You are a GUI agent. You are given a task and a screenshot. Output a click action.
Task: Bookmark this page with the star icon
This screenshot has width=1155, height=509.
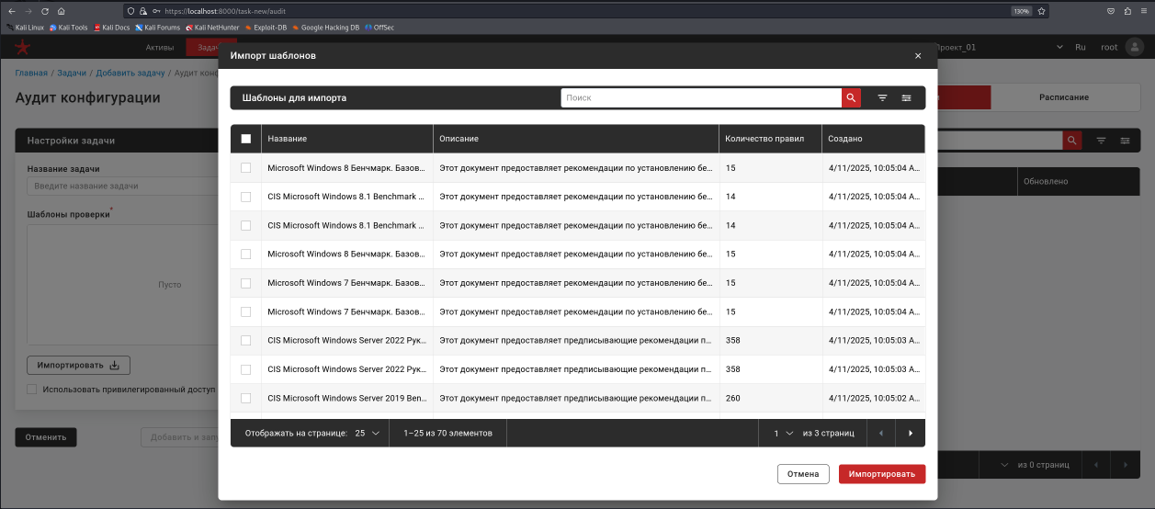[x=1042, y=11]
